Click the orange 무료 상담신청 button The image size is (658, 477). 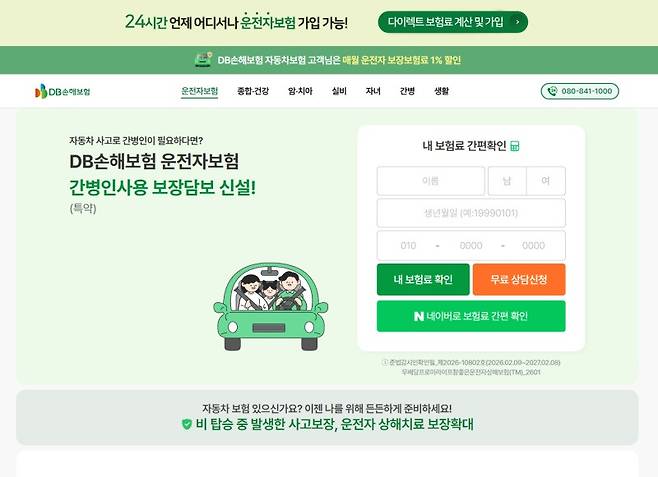coord(519,279)
